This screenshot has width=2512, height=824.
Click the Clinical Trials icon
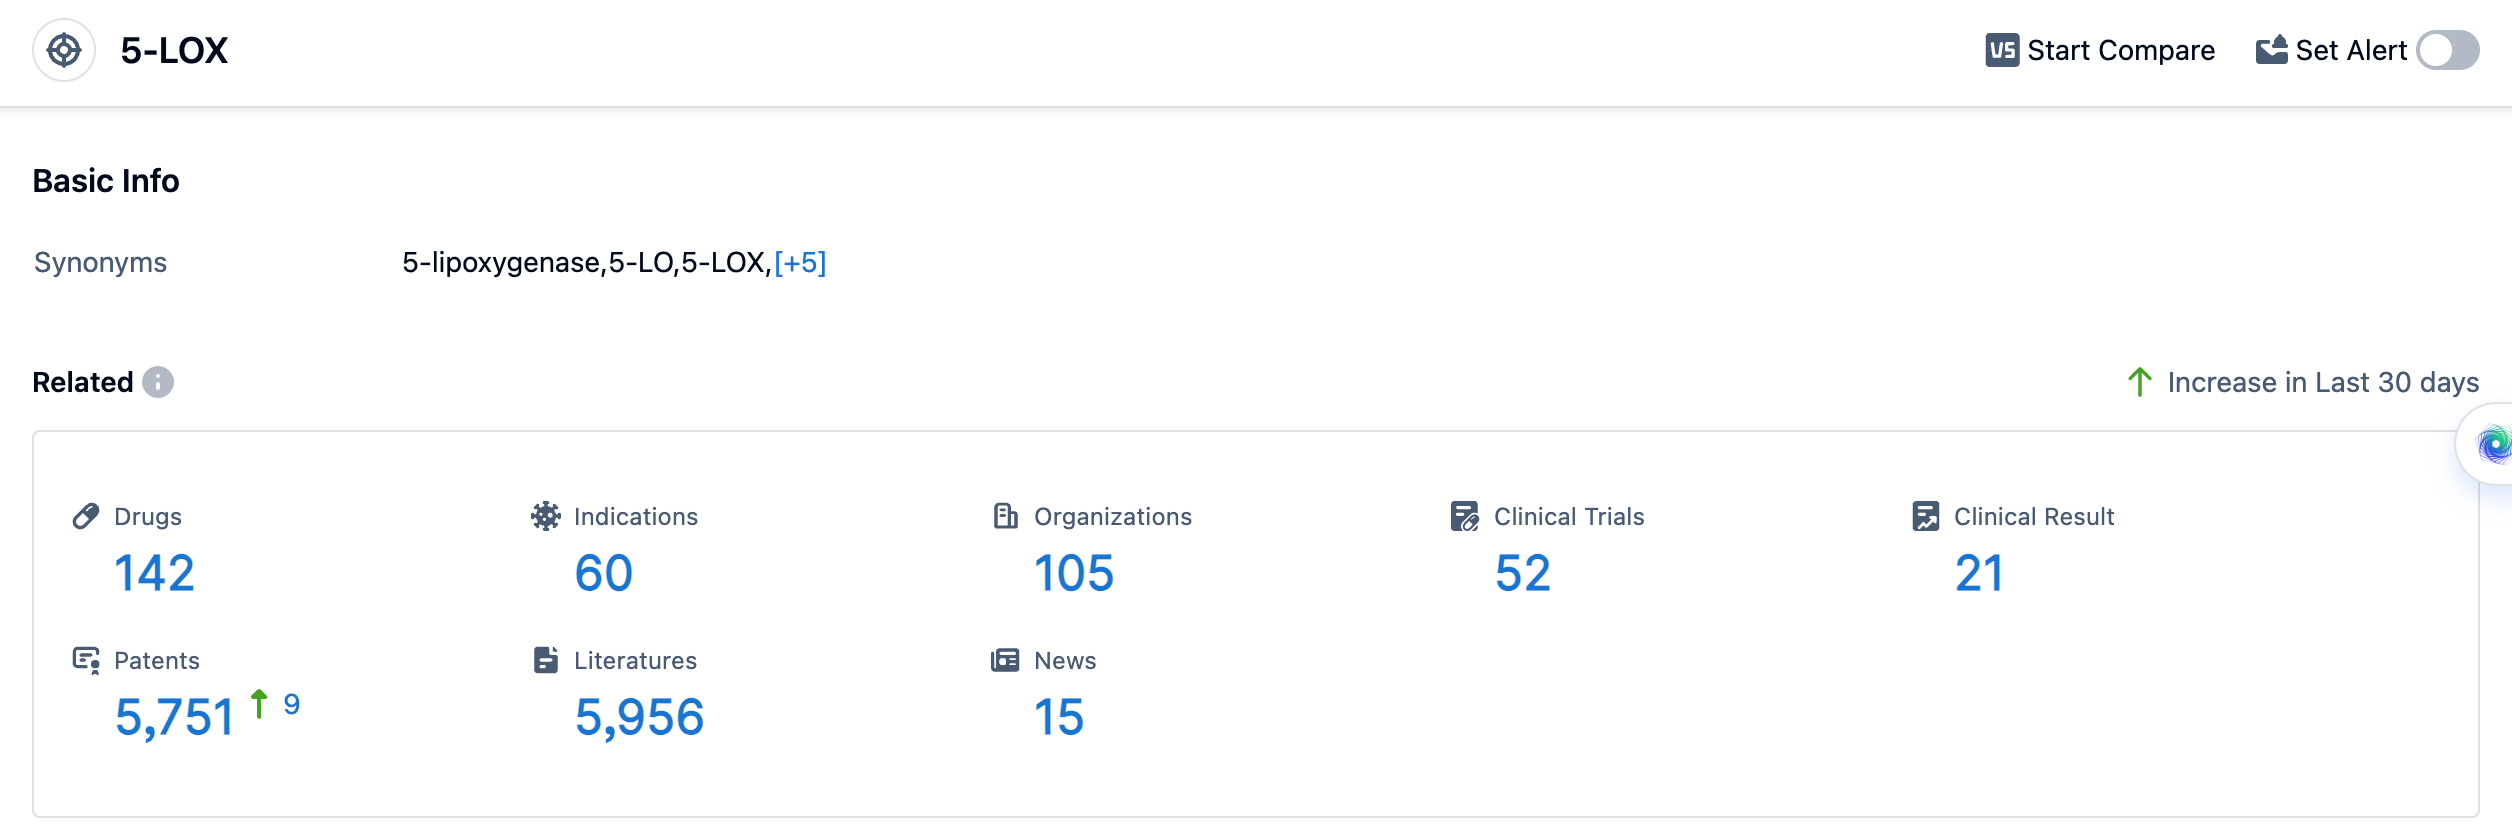pyautogui.click(x=1465, y=516)
